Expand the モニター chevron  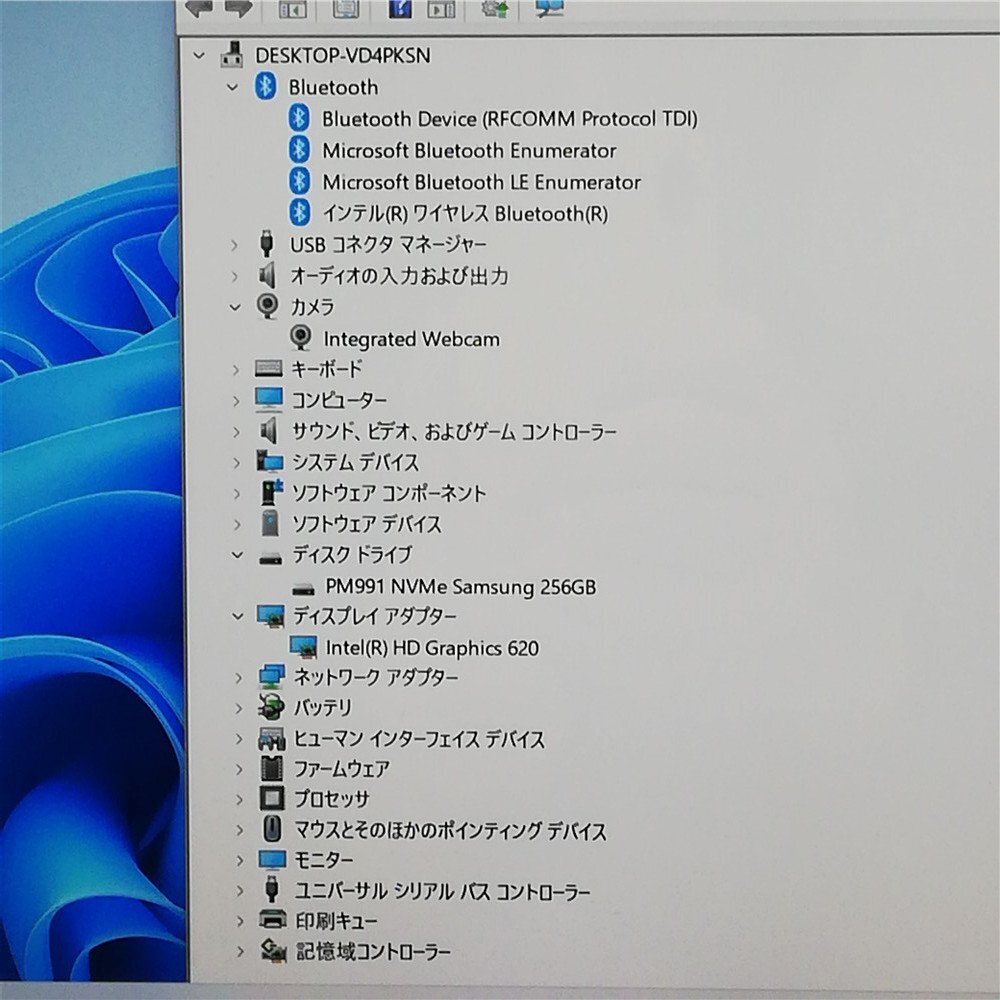pyautogui.click(x=240, y=860)
